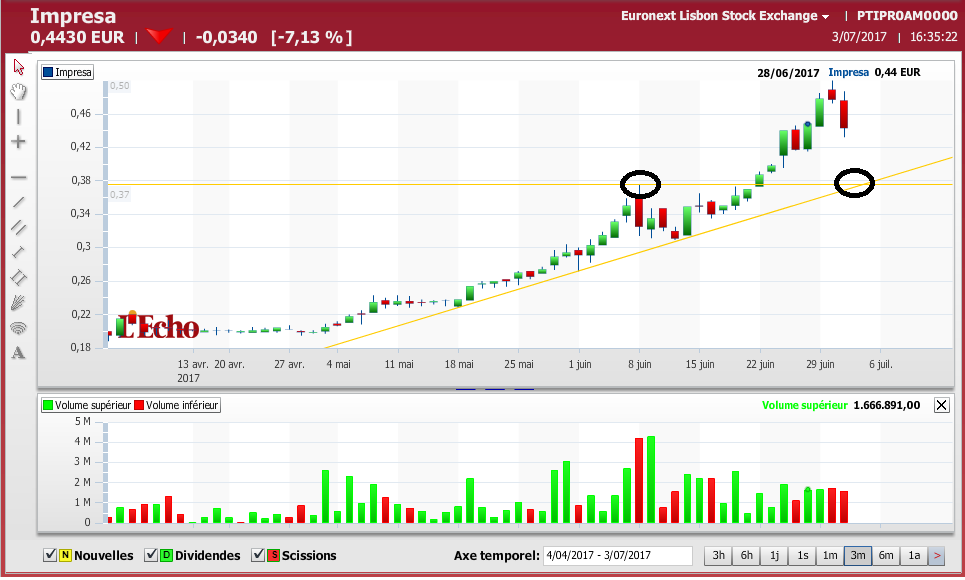This screenshot has width=965, height=580.
Task: Click the red S splits icon
Action: tap(273, 555)
